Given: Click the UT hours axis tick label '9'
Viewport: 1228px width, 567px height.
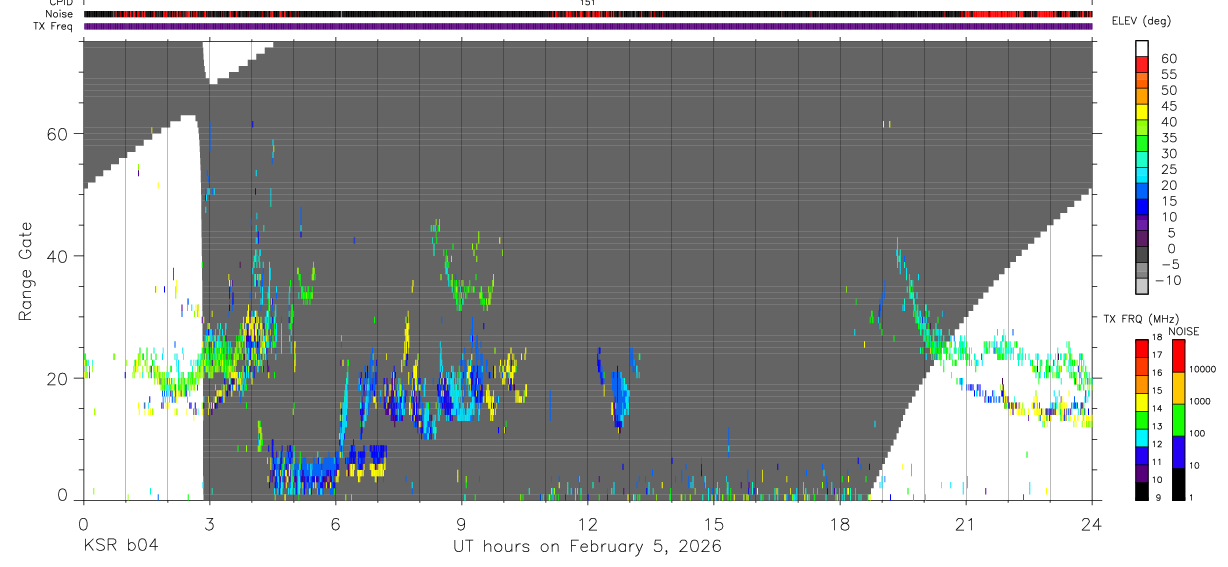Looking at the screenshot, I should click(x=461, y=523).
